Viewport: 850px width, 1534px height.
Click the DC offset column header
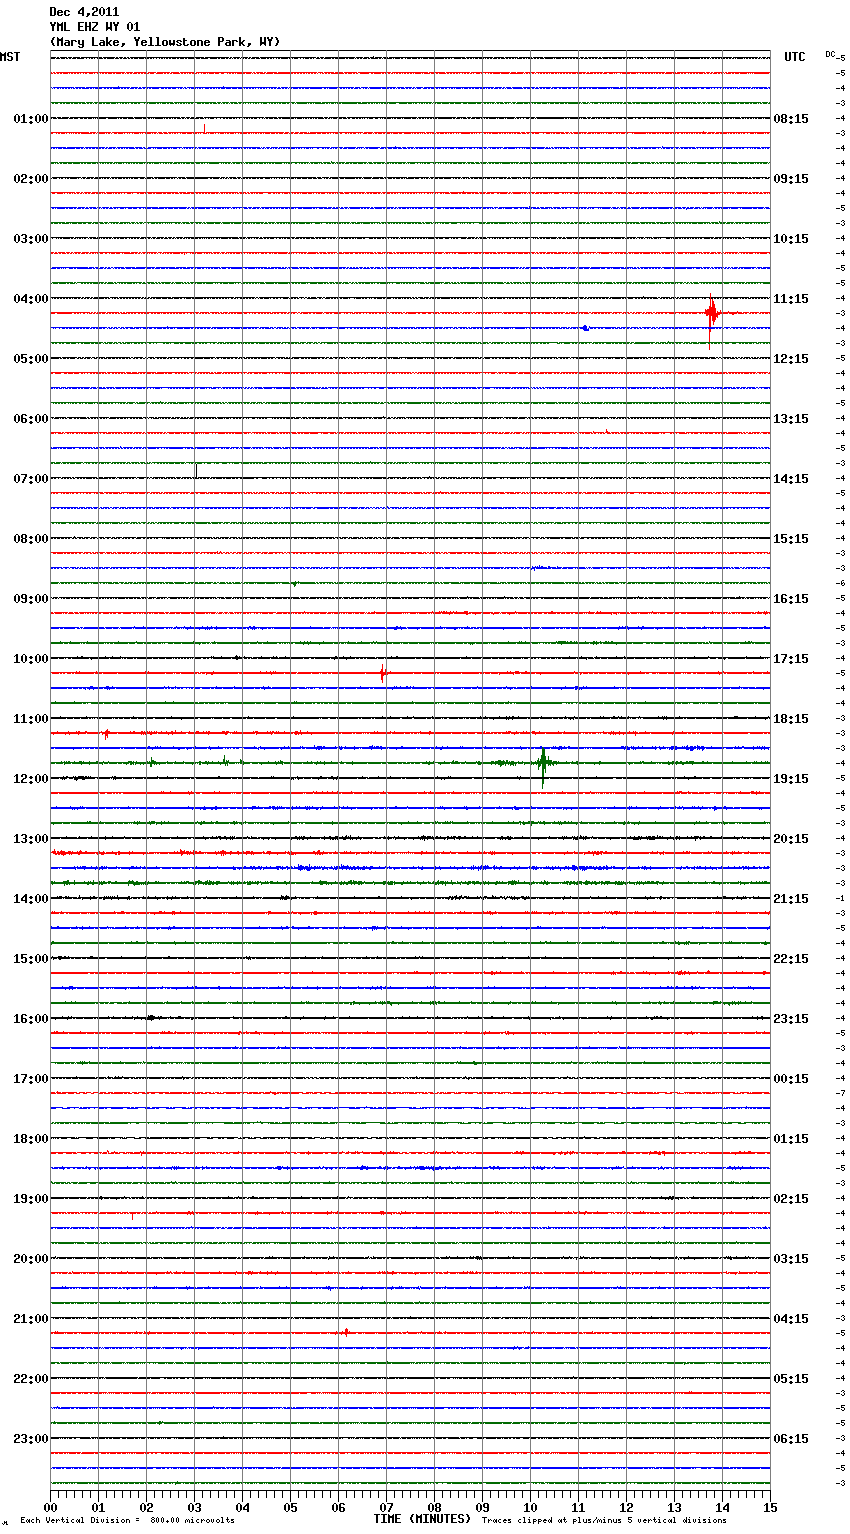[x=830, y=54]
